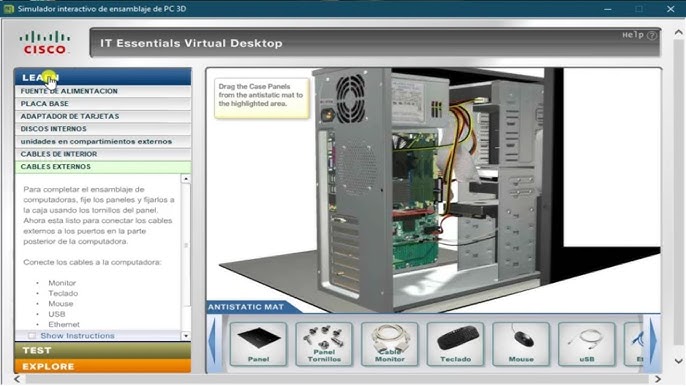Image resolution: width=686 pixels, height=386 pixels.
Task: Pick the USB cable icon
Action: point(586,344)
